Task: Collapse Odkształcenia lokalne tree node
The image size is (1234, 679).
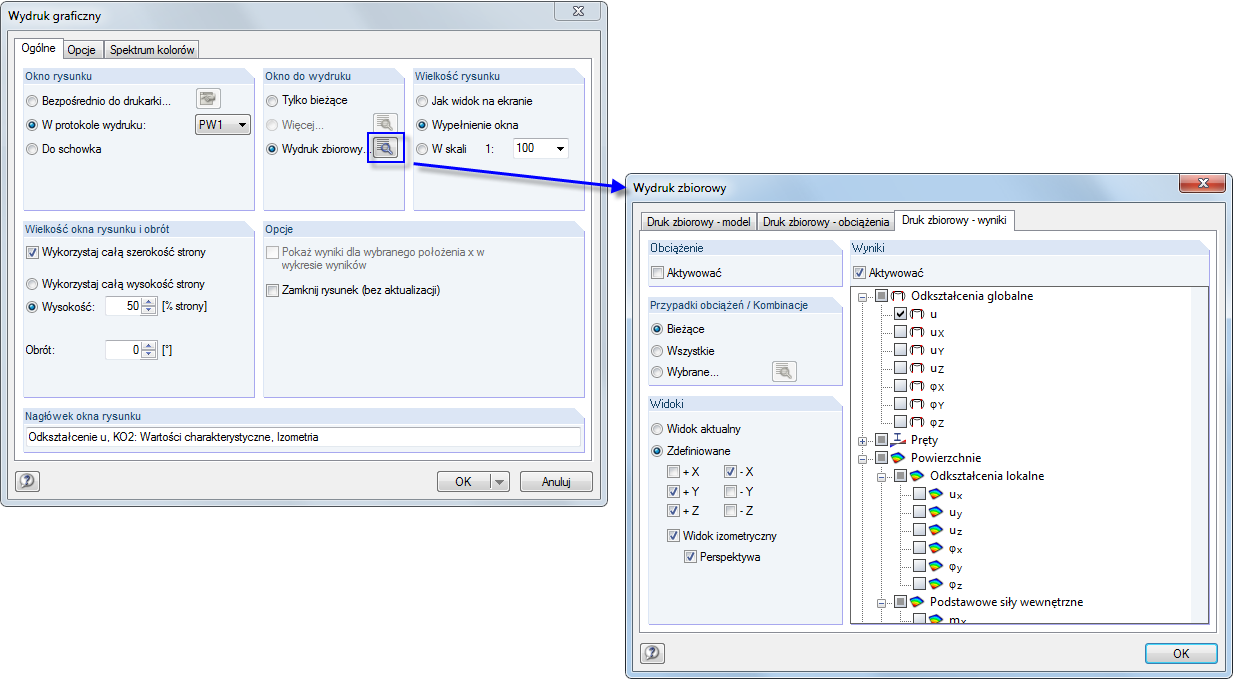Action: (882, 476)
